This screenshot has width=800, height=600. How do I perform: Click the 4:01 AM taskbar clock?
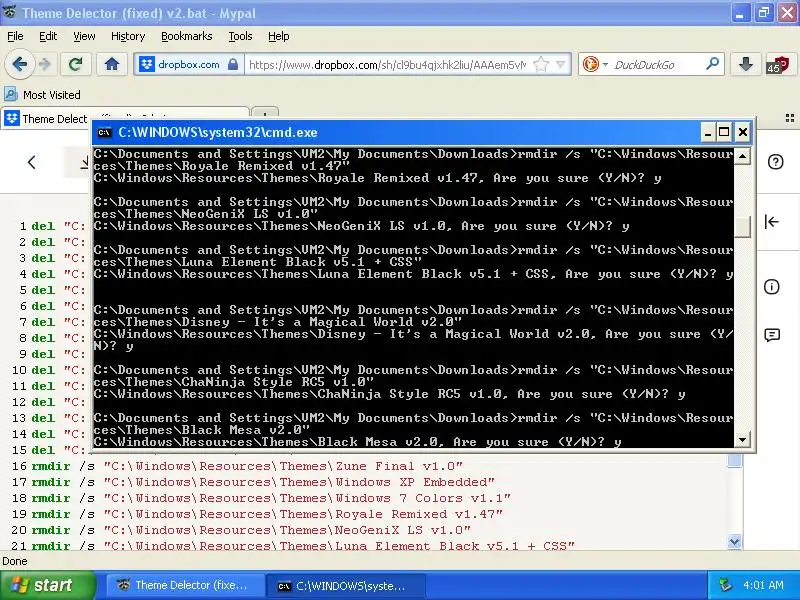763,585
